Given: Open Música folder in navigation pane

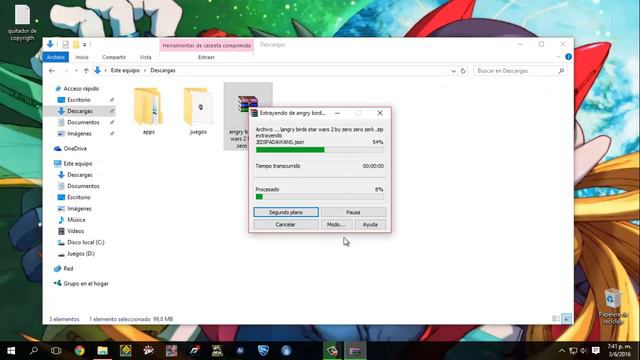Looking at the screenshot, I should coord(76,220).
